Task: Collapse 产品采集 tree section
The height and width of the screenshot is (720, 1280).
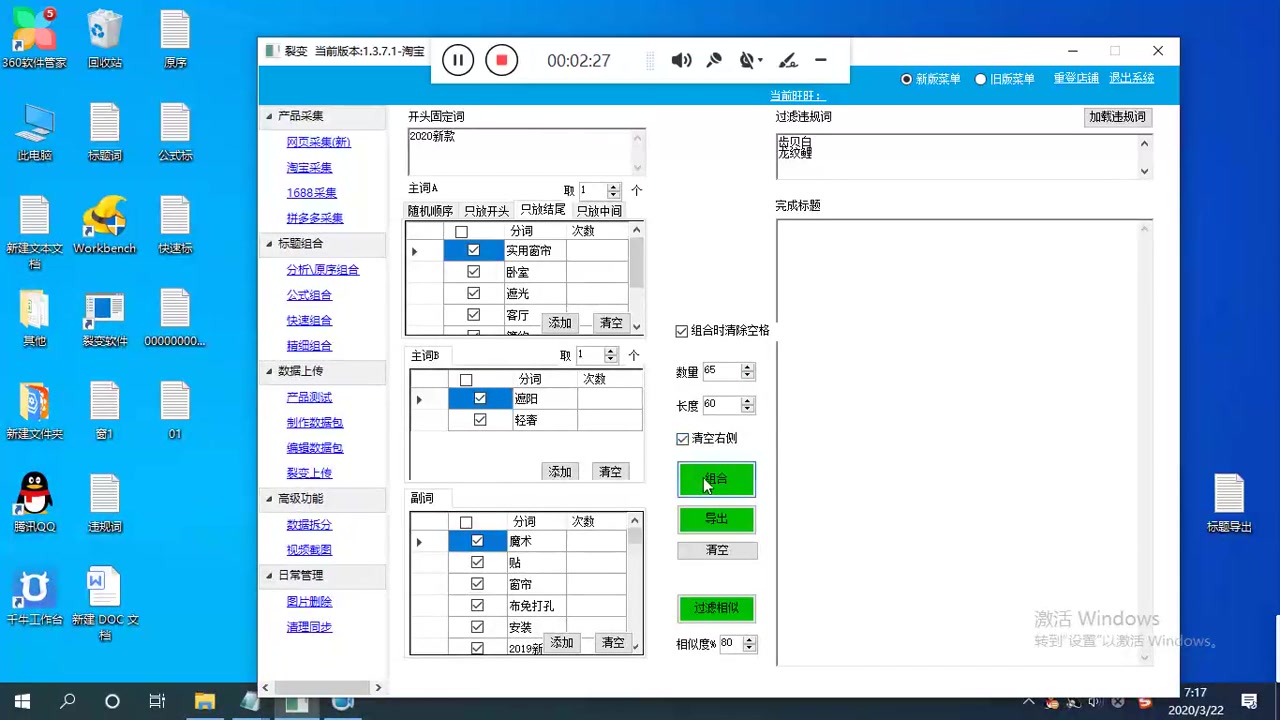Action: pos(269,116)
